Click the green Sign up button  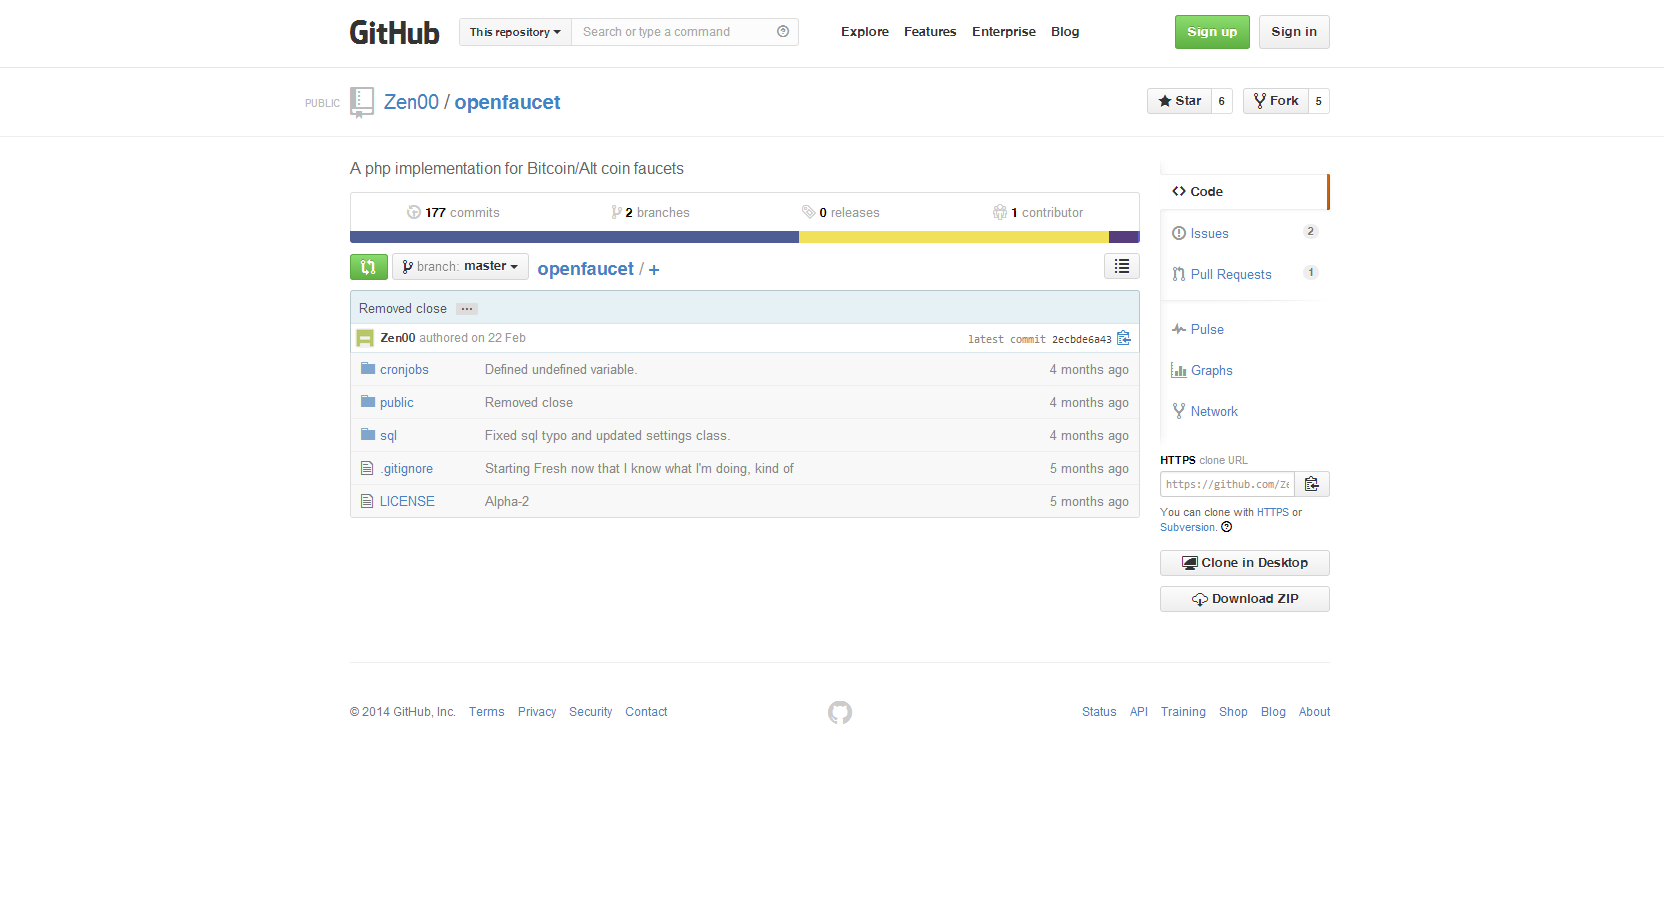[1212, 32]
